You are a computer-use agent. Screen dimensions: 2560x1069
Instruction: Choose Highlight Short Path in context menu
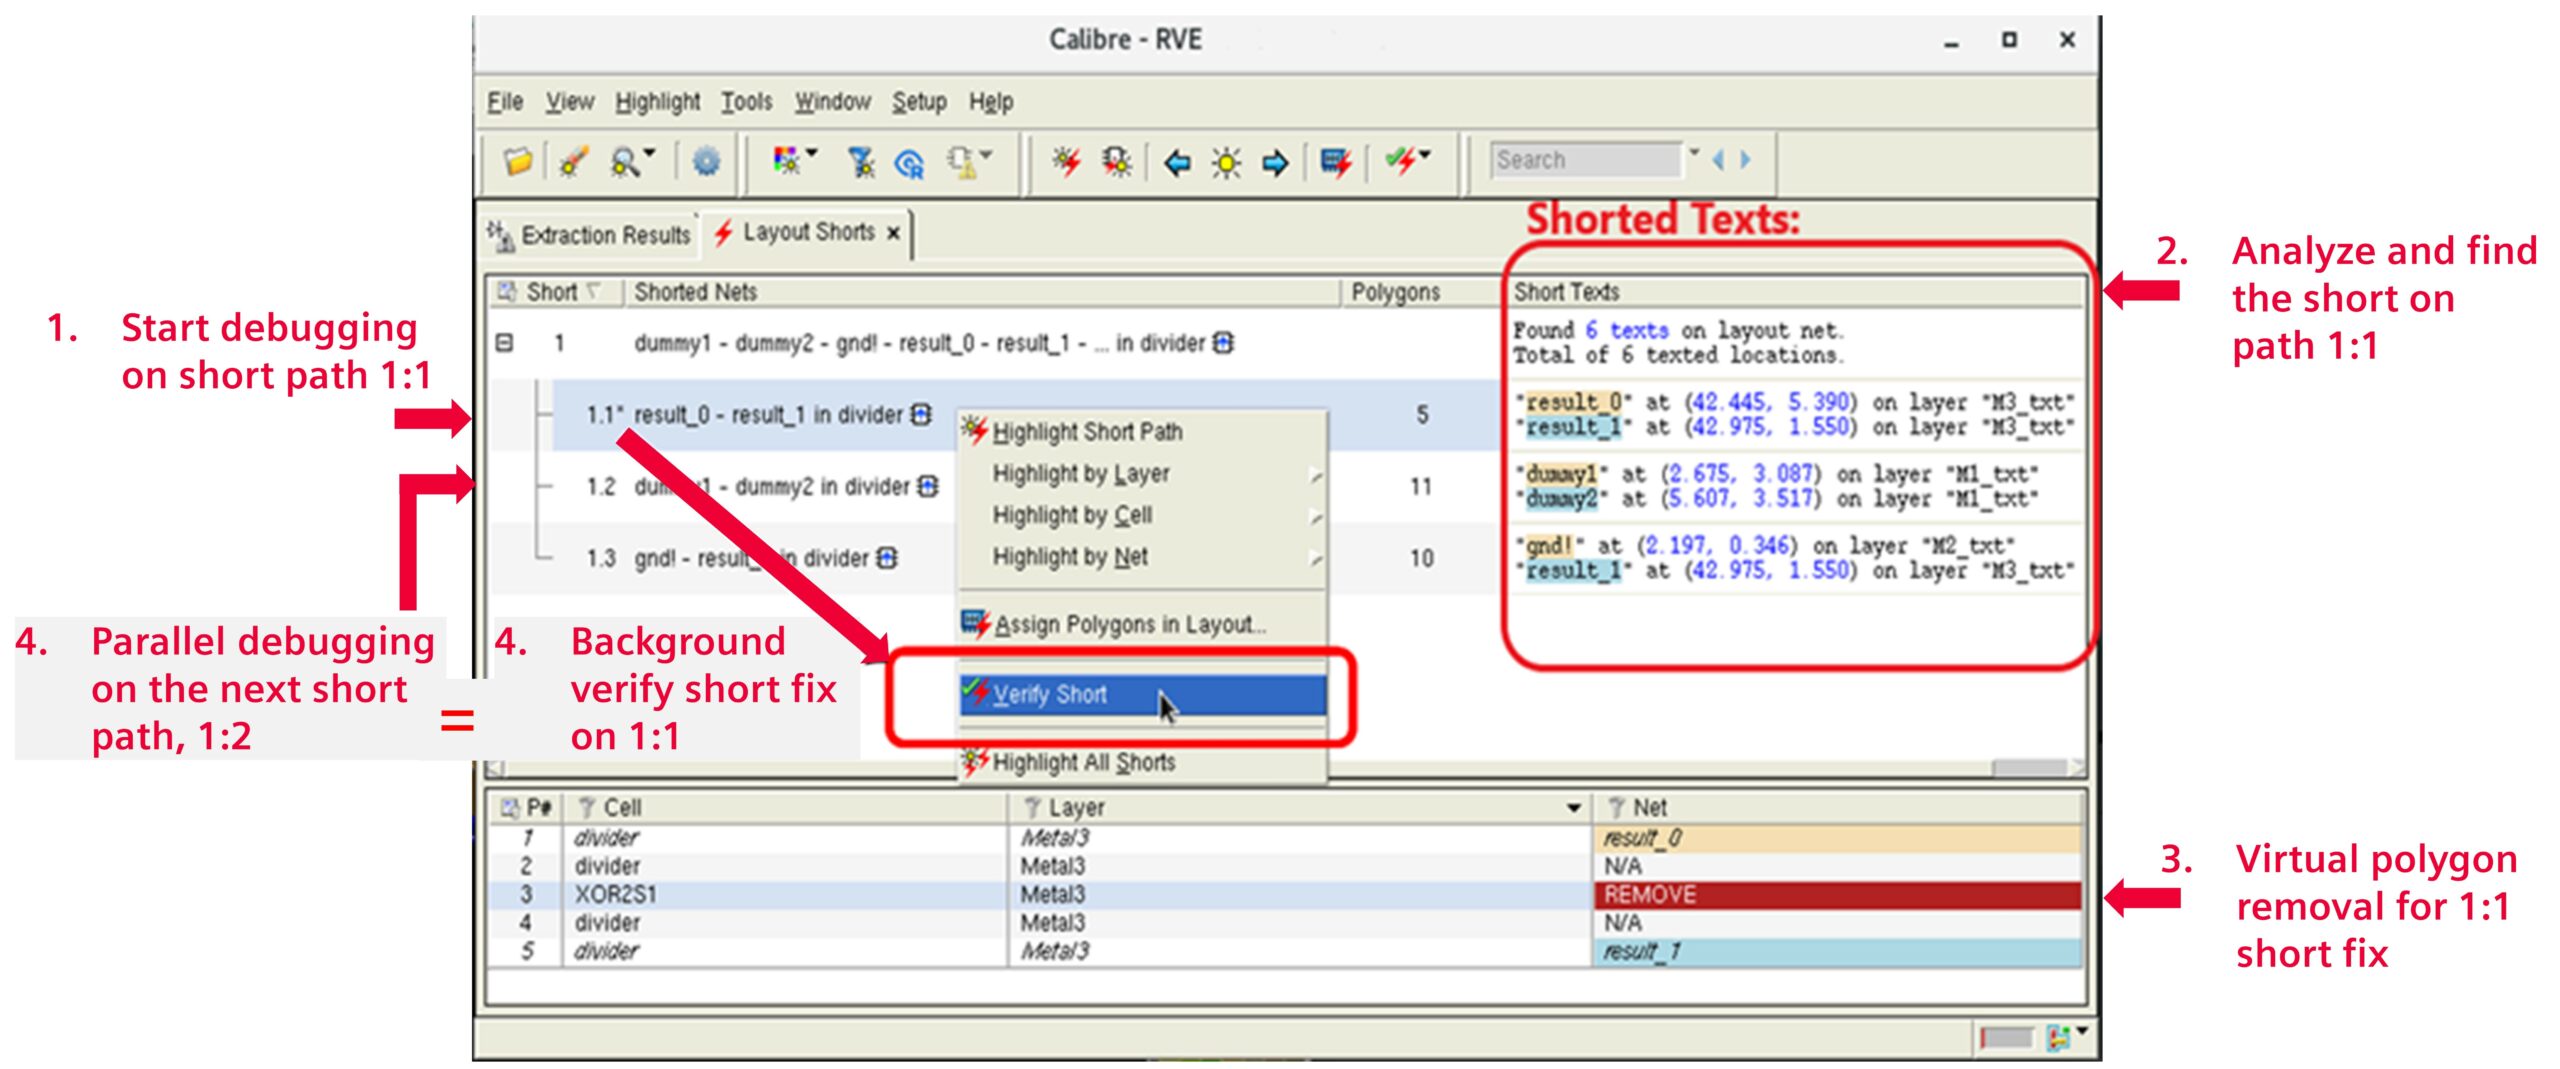1142,432
